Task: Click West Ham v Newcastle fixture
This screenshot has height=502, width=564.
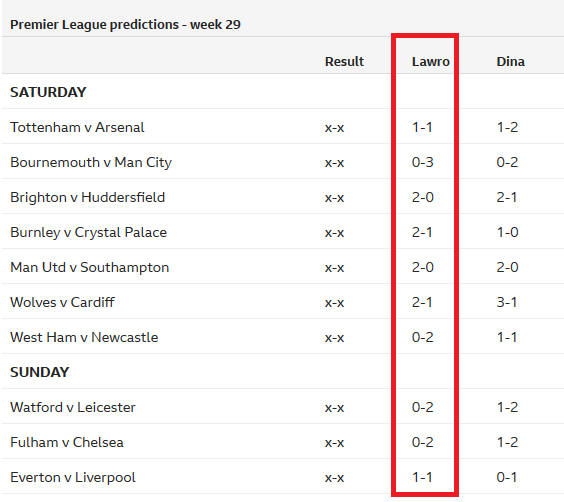Action: pos(84,337)
